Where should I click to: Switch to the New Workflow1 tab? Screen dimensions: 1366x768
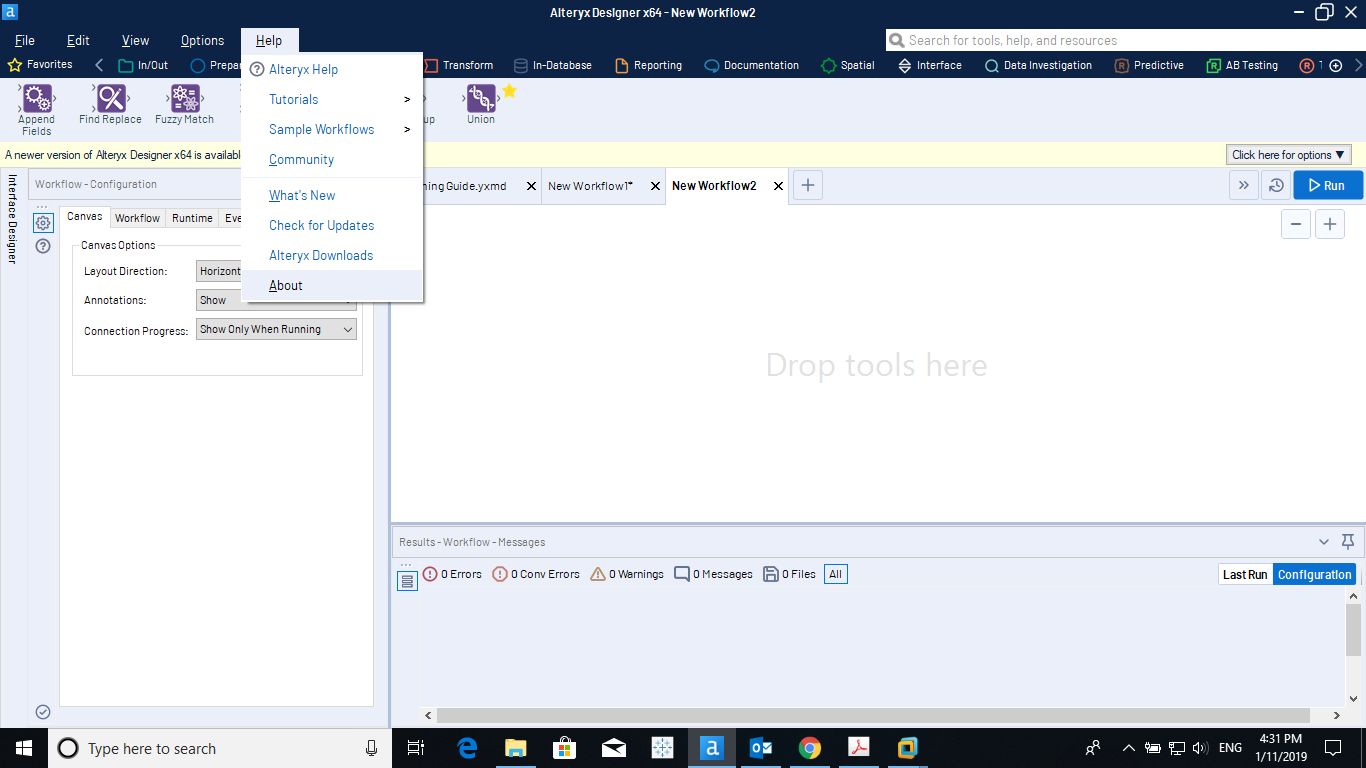[590, 185]
